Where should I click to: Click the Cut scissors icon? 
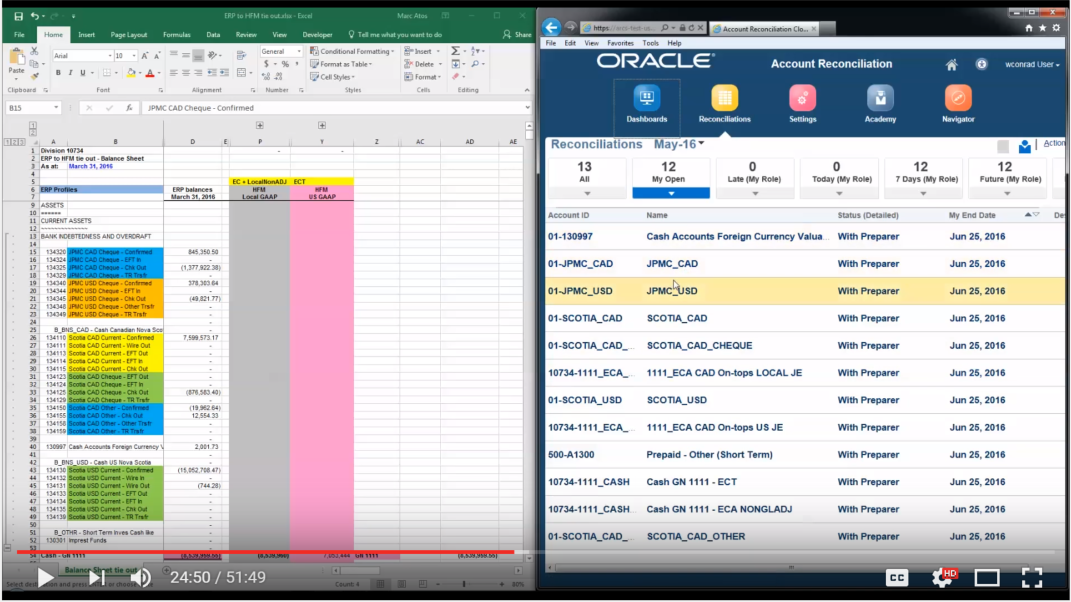click(34, 51)
